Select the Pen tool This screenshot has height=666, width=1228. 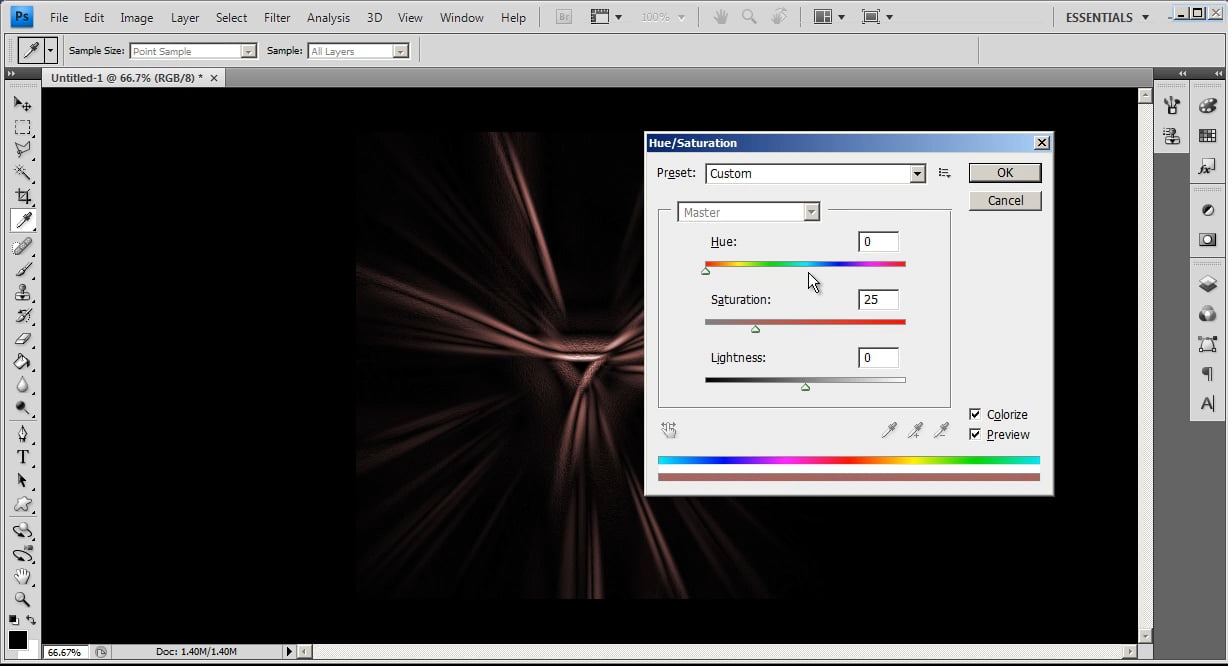click(22, 434)
